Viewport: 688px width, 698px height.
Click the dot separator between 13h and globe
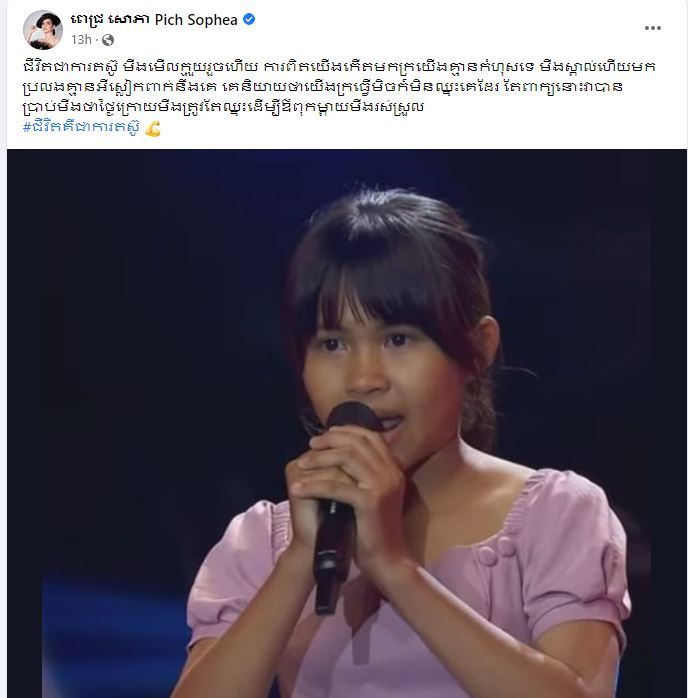coord(97,41)
